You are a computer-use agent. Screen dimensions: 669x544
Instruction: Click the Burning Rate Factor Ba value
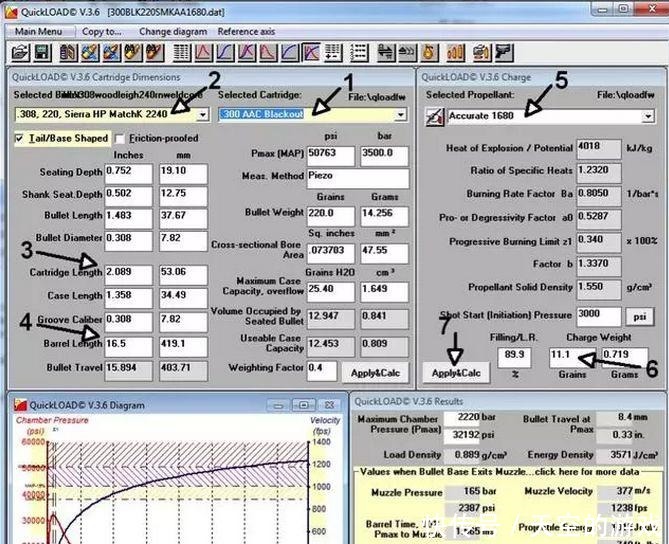[599, 196]
